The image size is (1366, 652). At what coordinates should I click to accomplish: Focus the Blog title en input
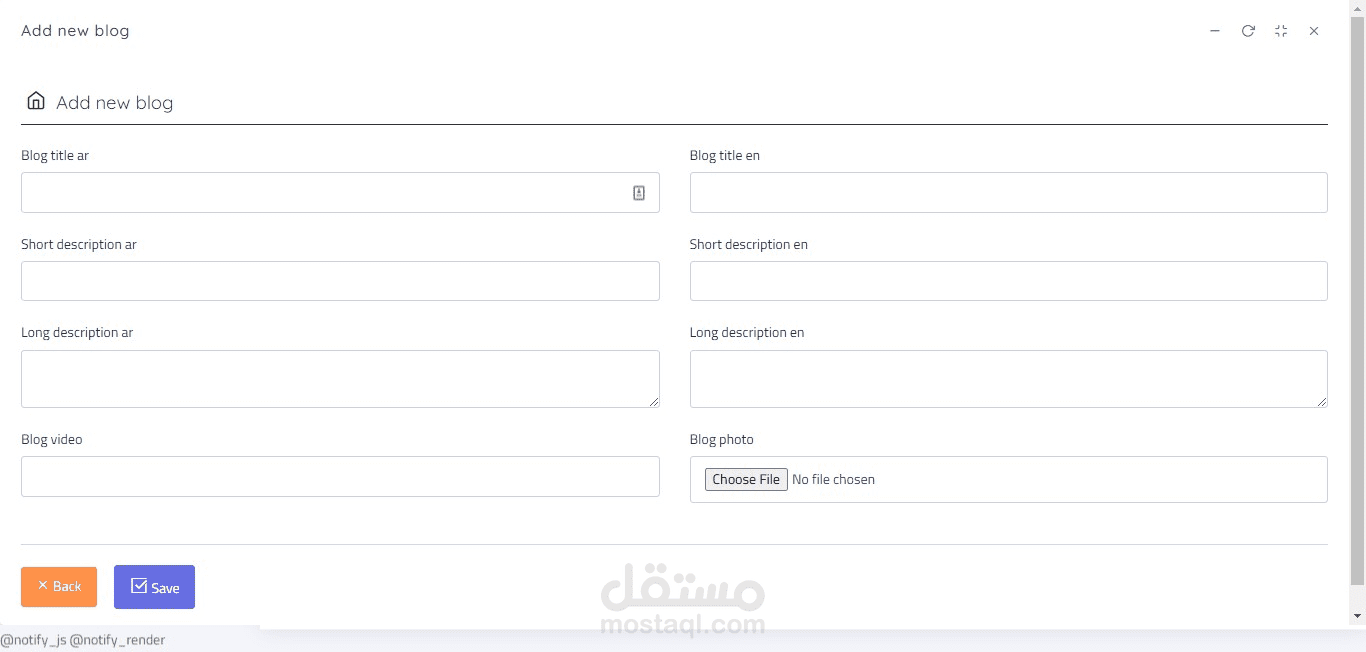click(1008, 193)
